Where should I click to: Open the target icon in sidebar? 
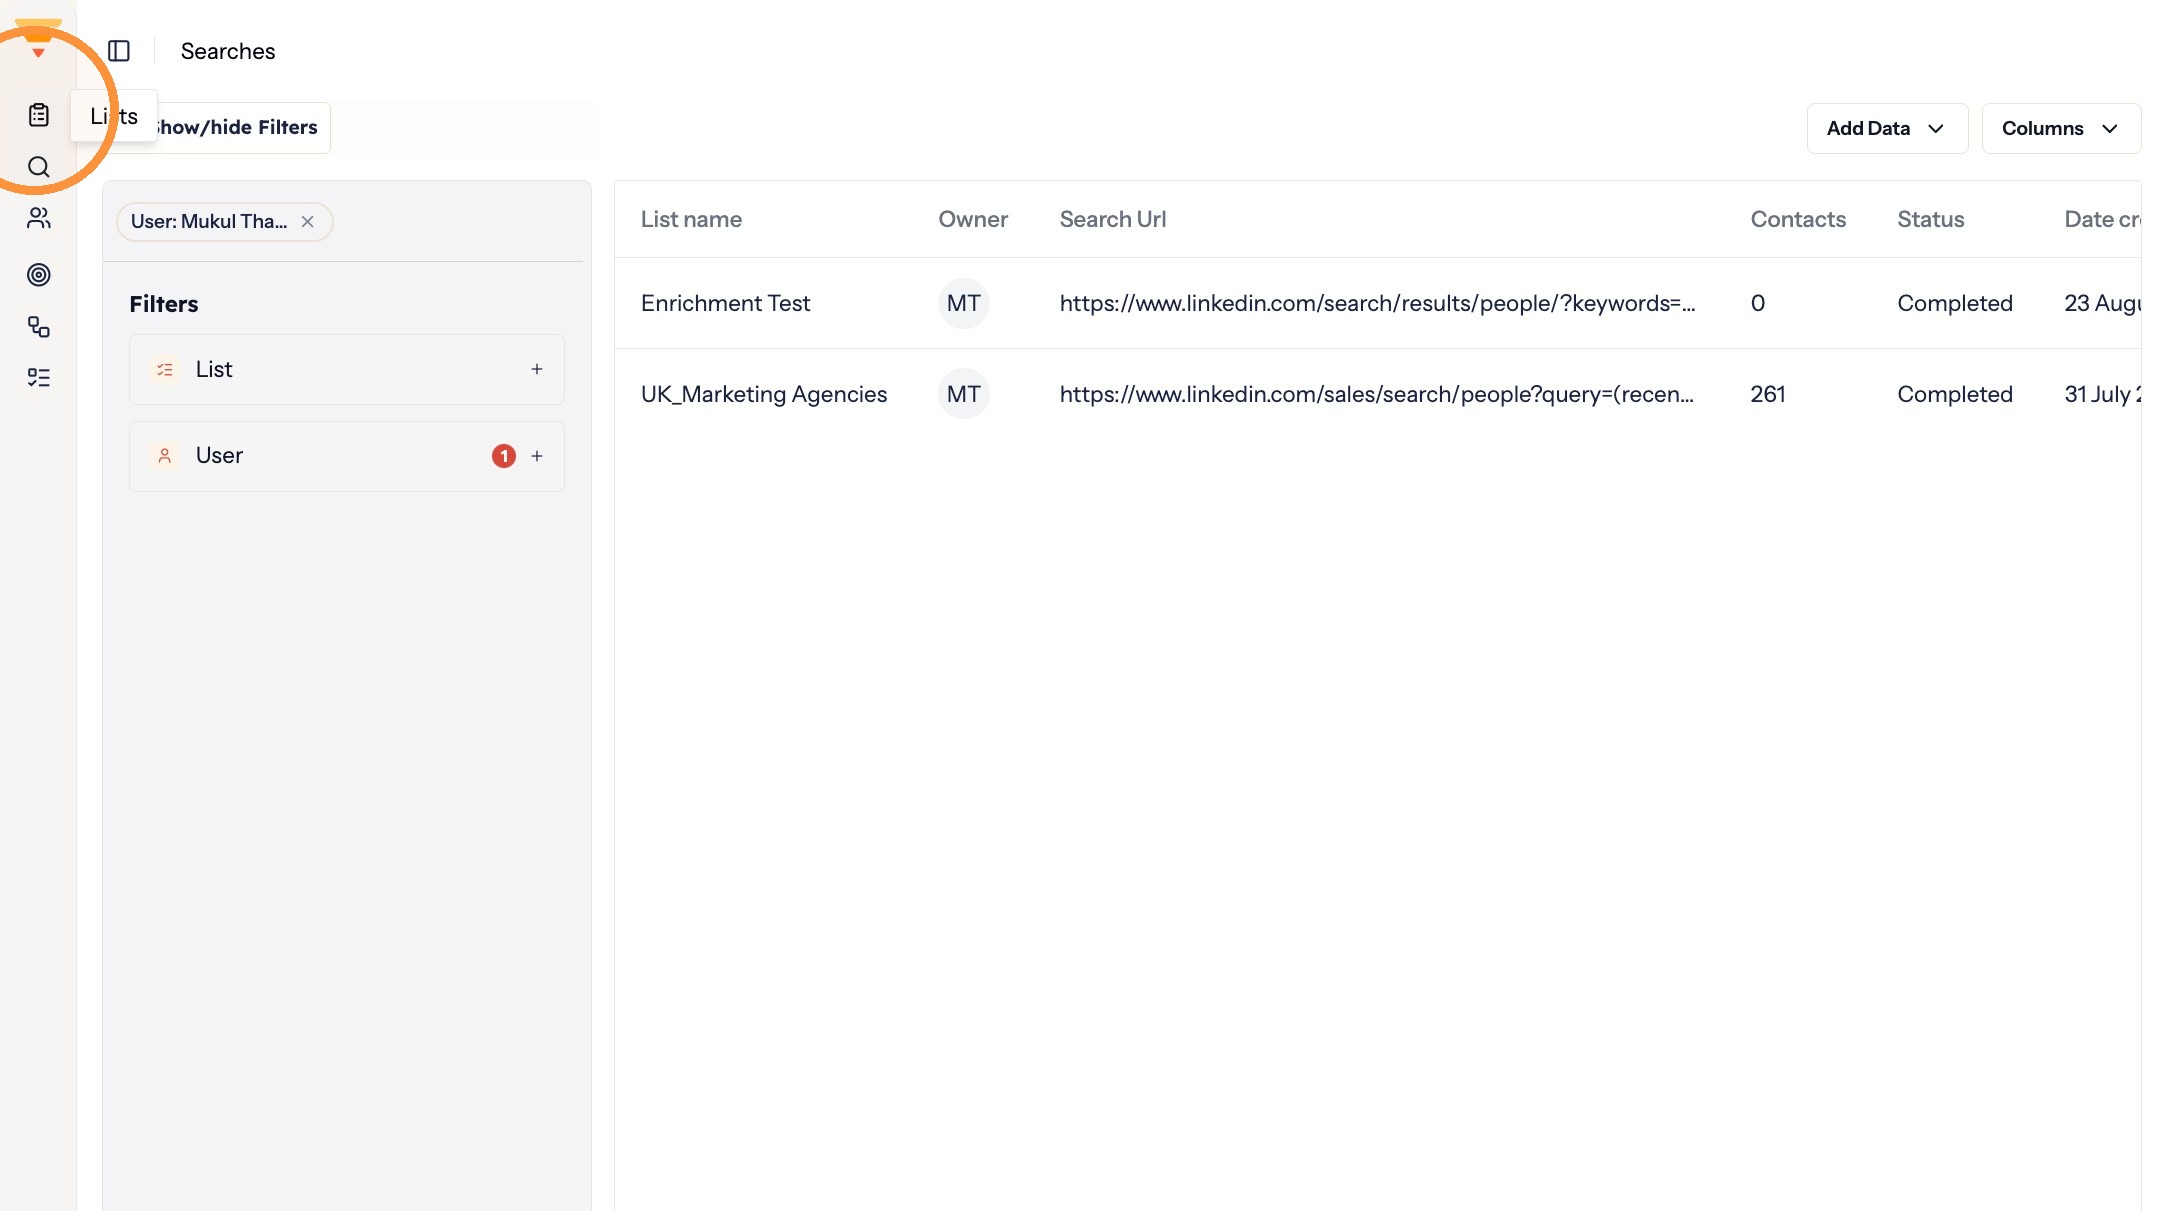(x=39, y=274)
